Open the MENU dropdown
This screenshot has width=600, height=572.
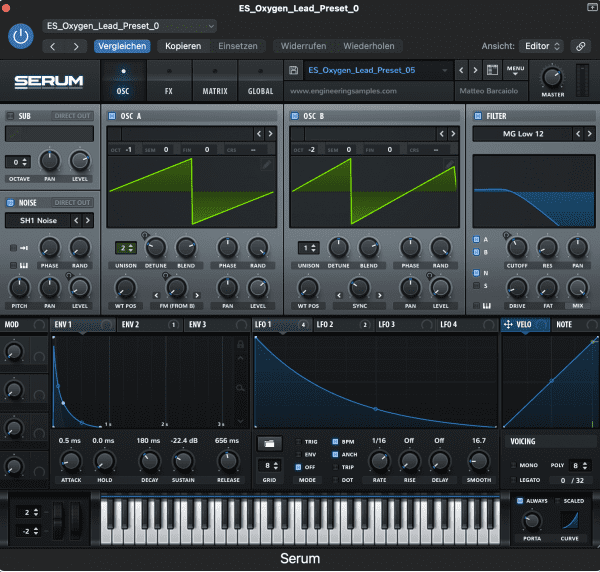[515, 70]
